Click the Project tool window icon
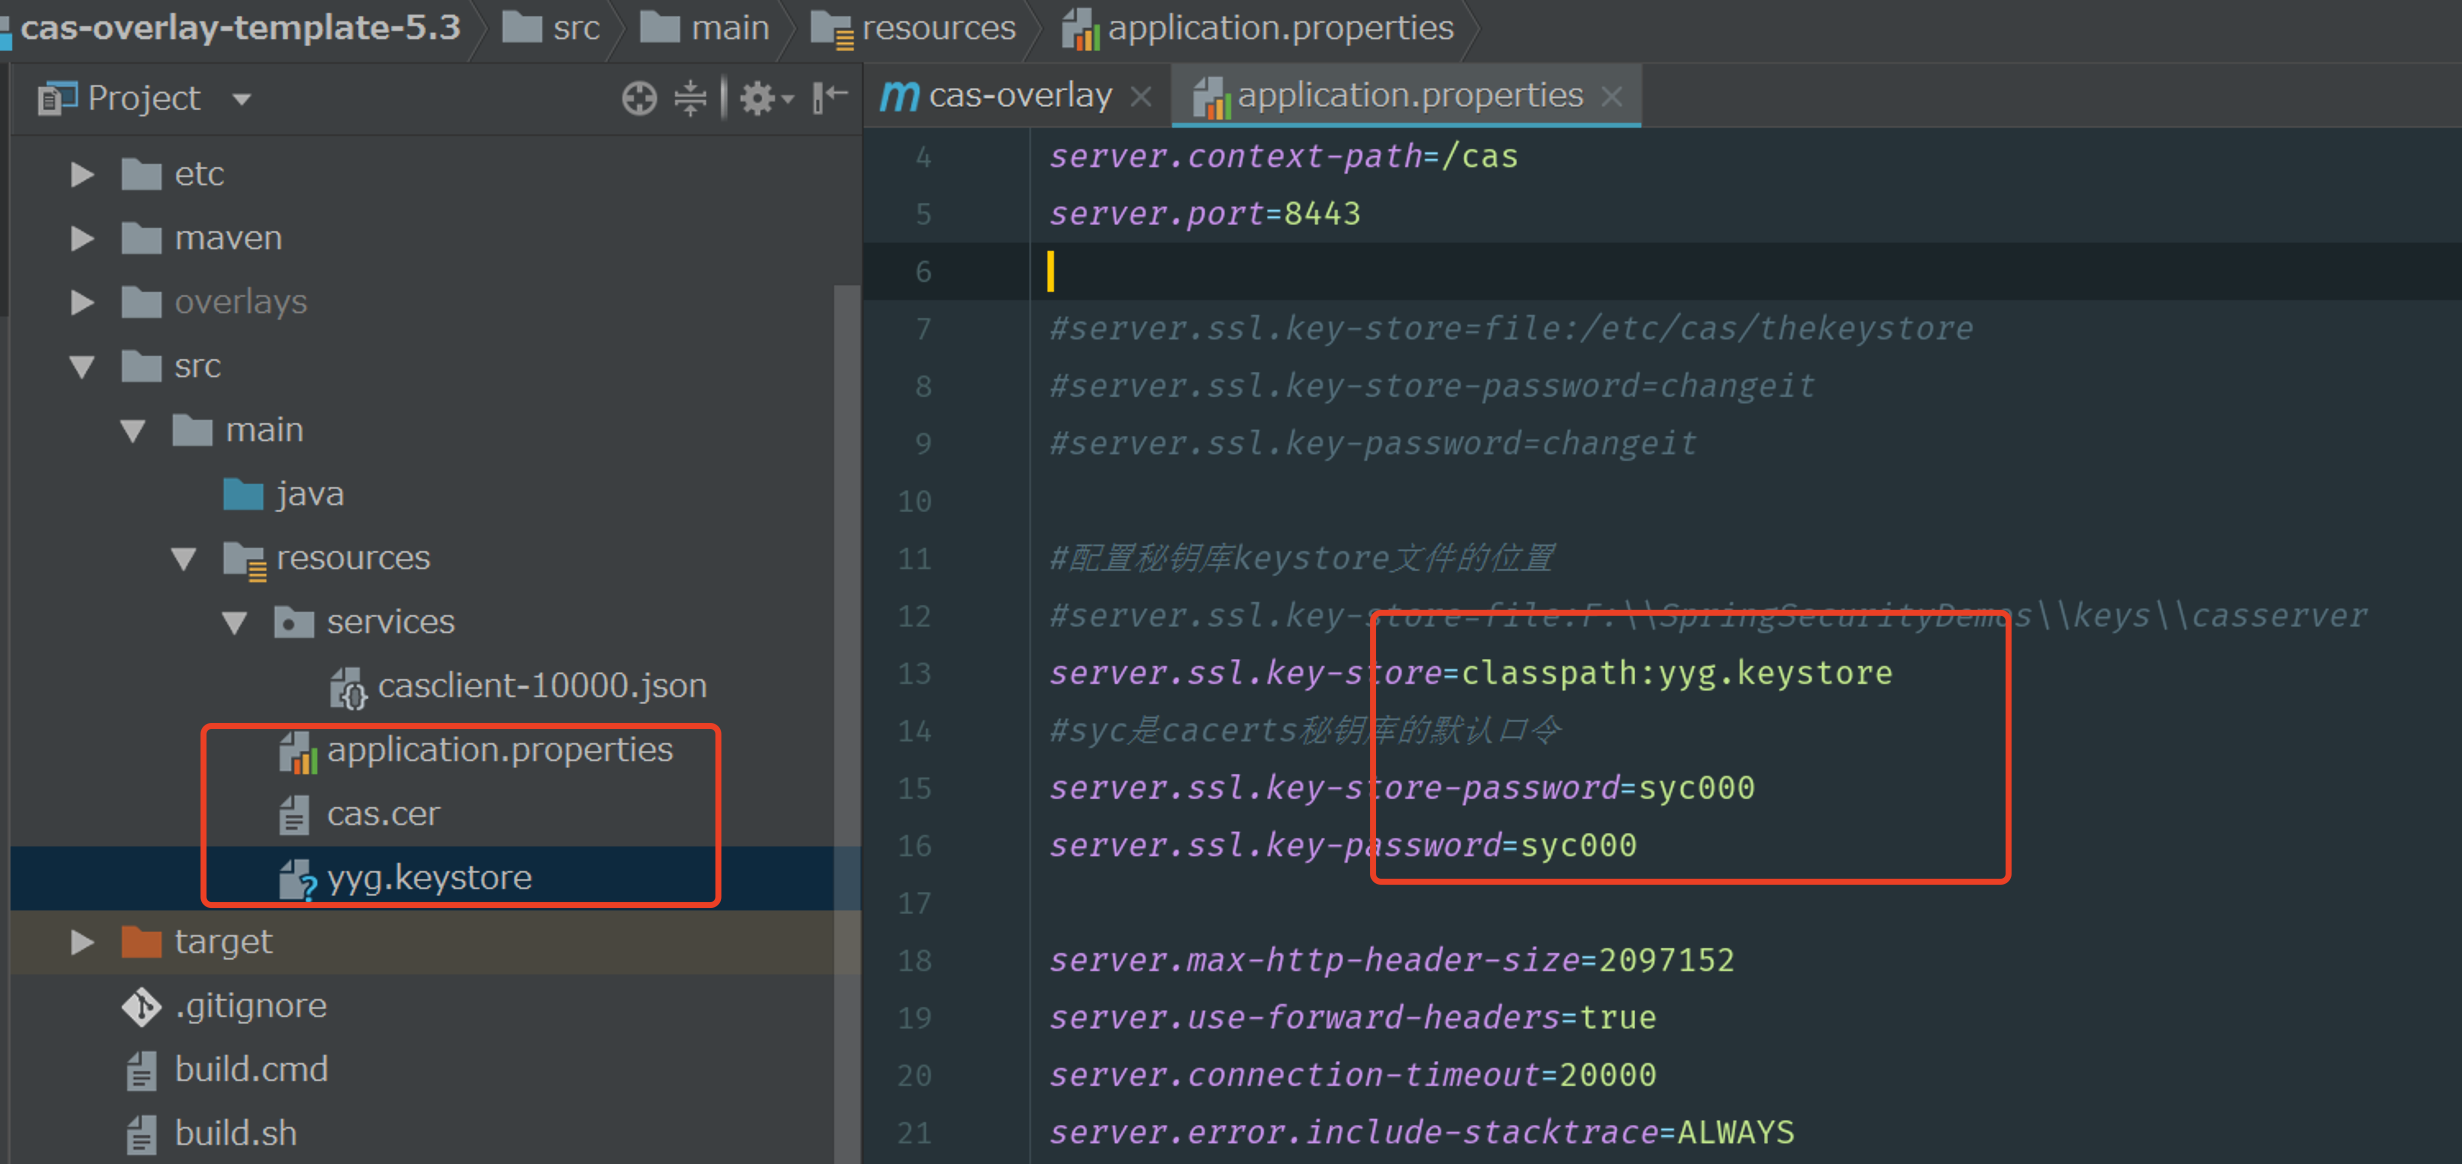2462x1164 pixels. pos(56,97)
